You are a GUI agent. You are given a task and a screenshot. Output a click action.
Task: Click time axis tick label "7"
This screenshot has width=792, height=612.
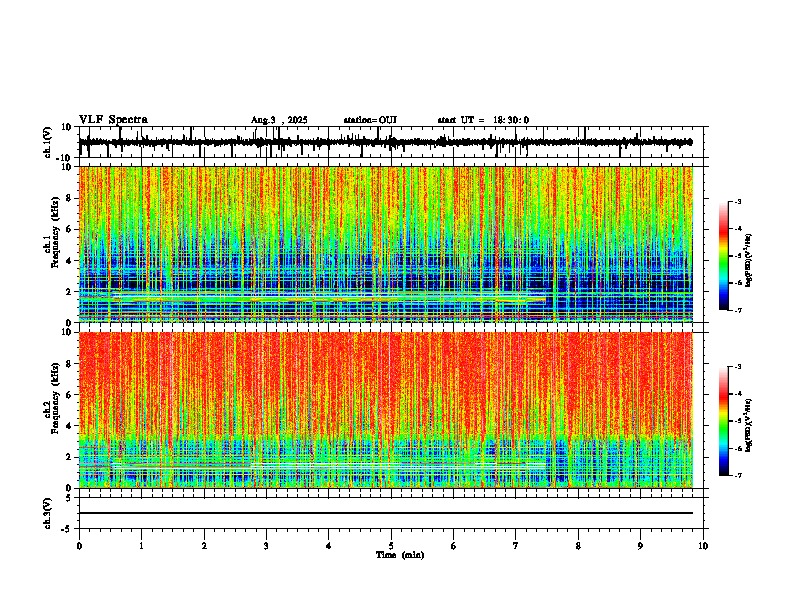tap(516, 546)
